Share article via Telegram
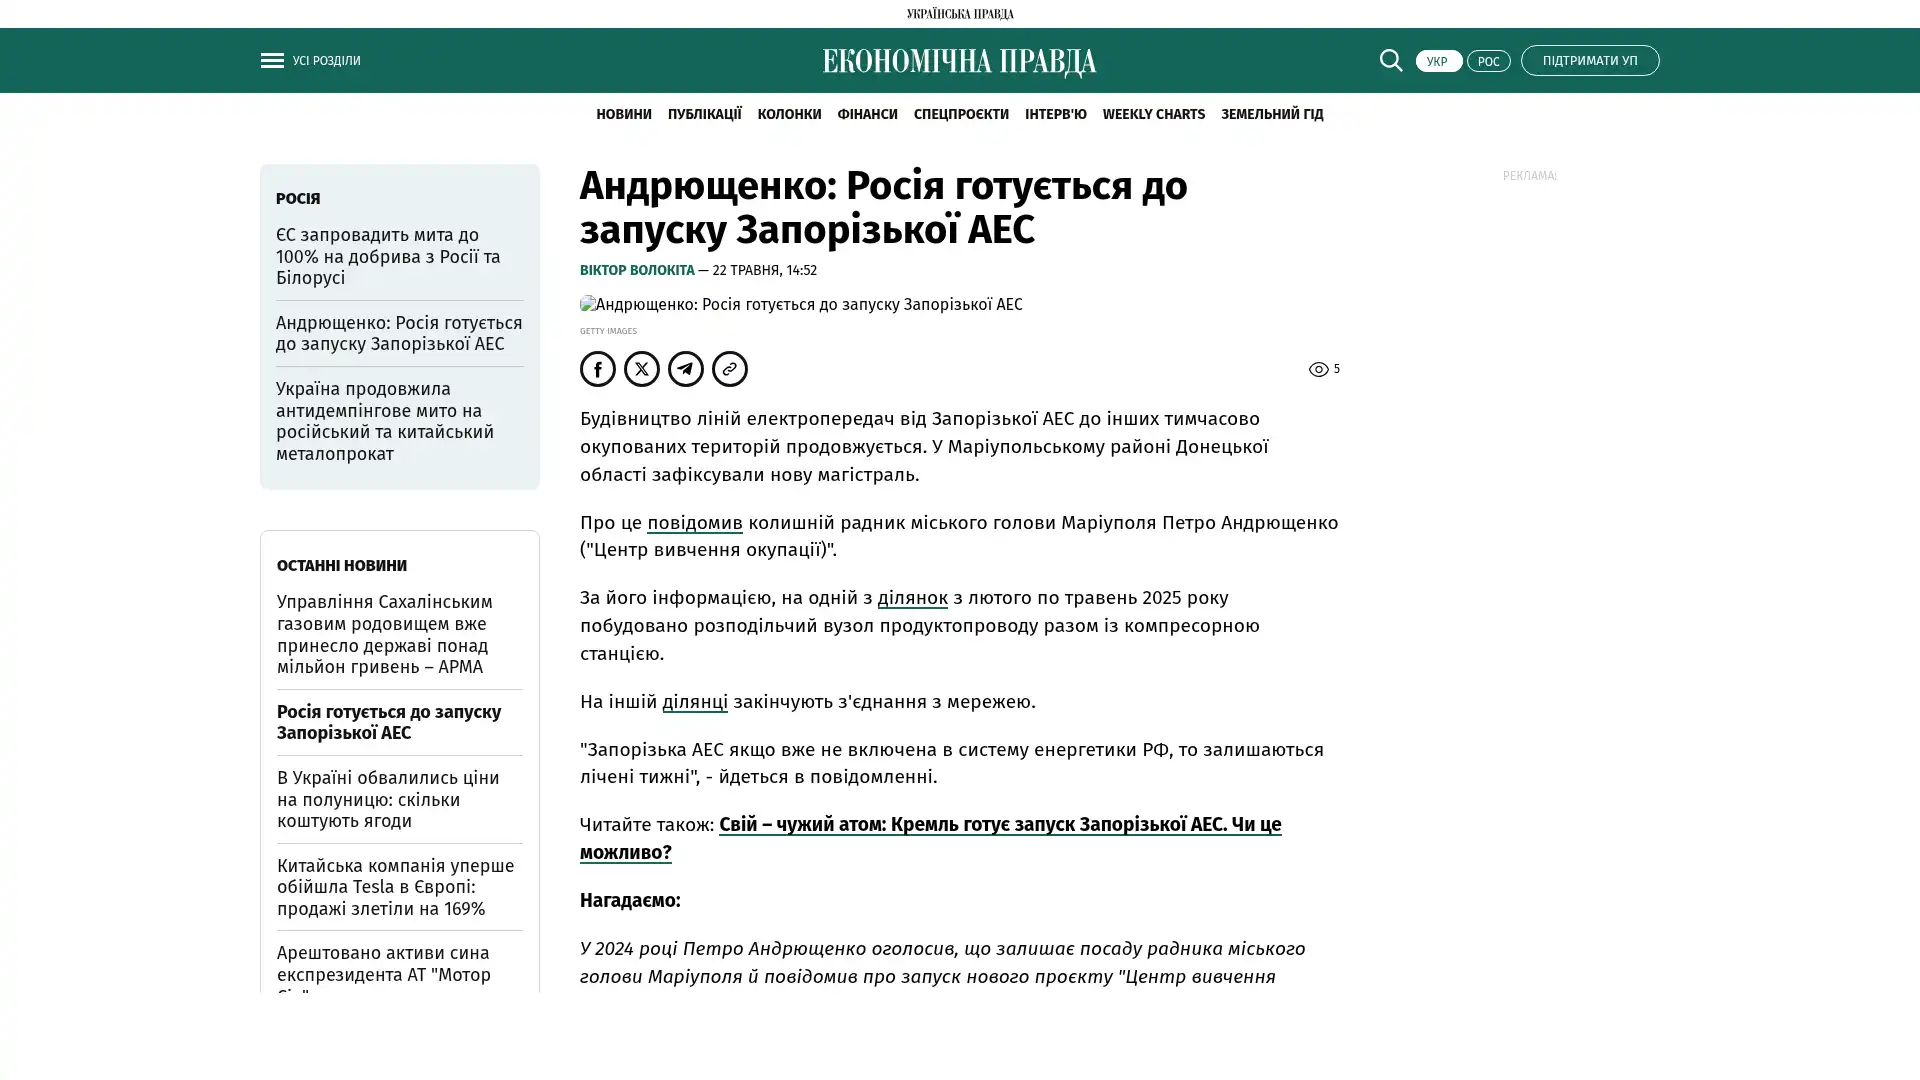The image size is (1920, 1080). pos(686,369)
